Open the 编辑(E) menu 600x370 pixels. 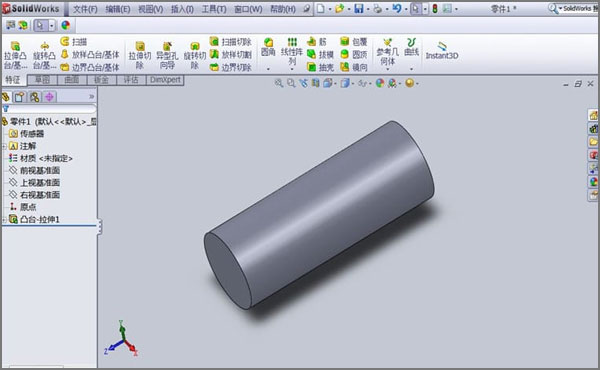point(117,9)
